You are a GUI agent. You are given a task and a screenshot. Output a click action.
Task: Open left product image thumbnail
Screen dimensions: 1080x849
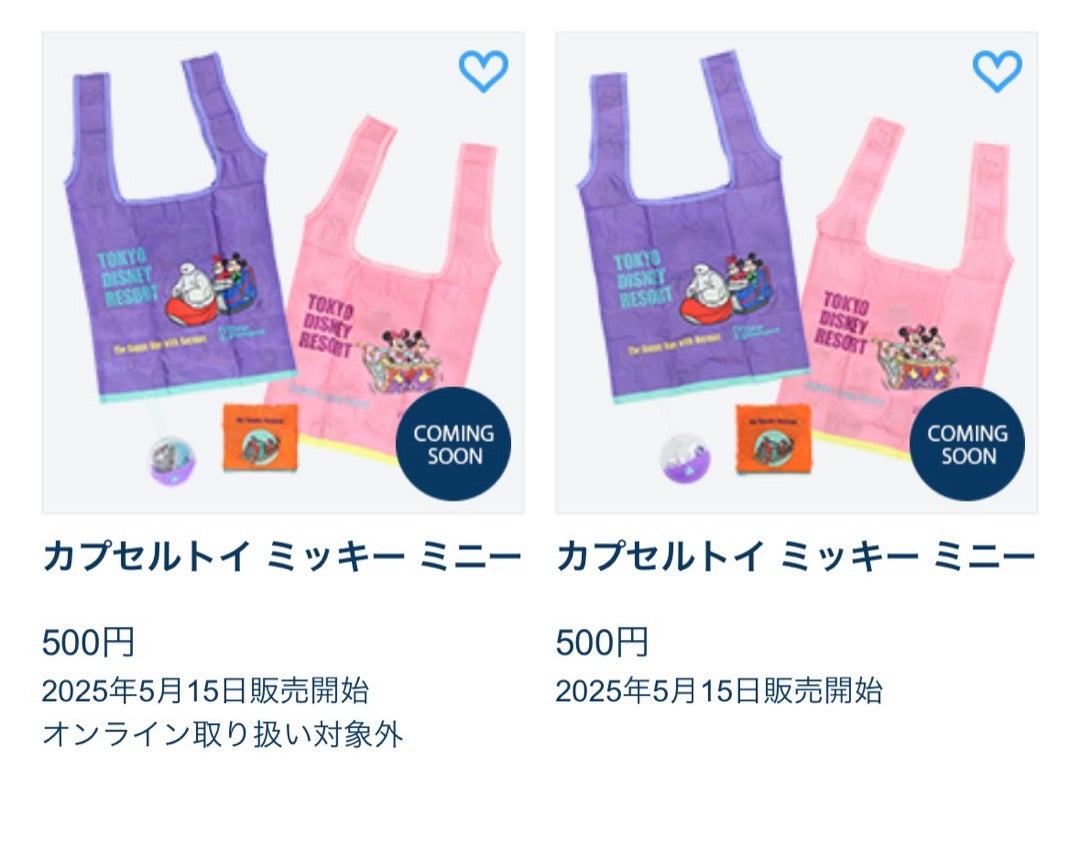tap(283, 273)
